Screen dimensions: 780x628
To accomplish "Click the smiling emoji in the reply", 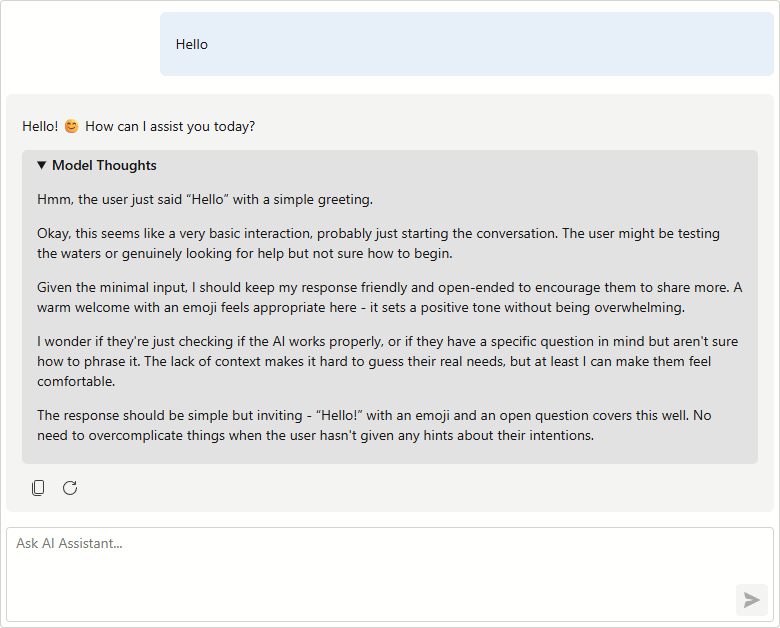I will coord(72,126).
